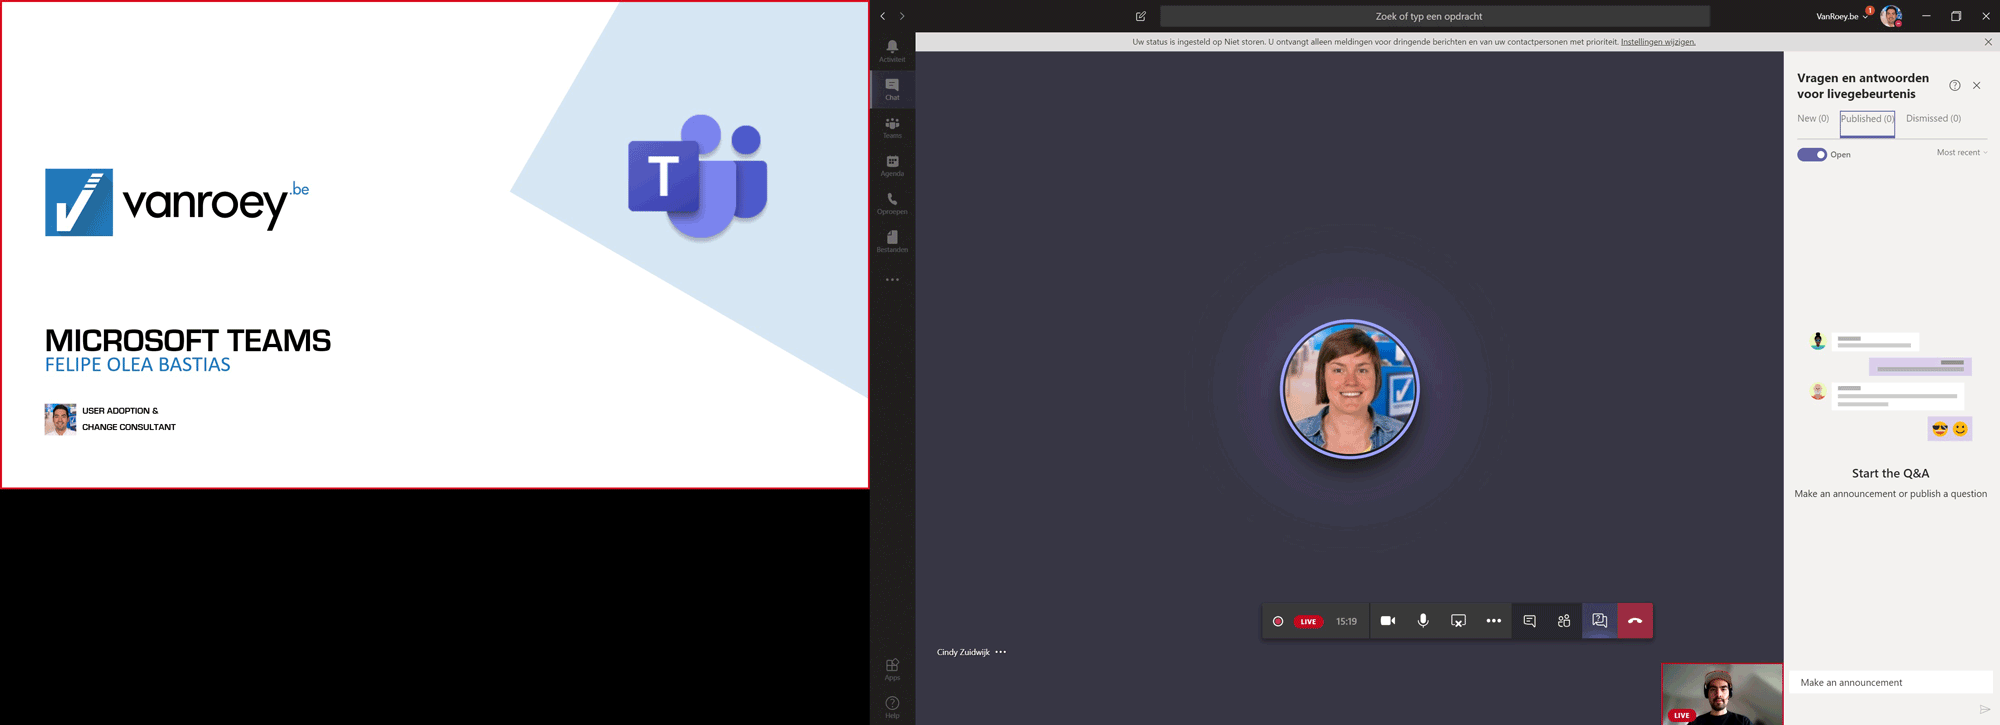Open the Q&A panel help icon

[x=1954, y=86]
